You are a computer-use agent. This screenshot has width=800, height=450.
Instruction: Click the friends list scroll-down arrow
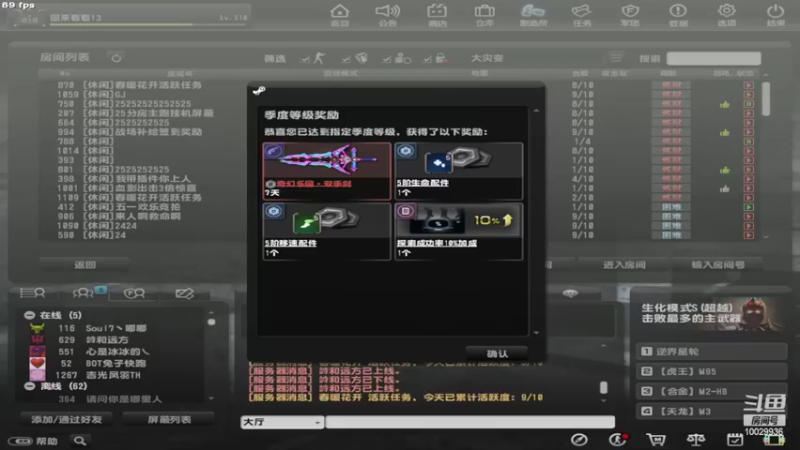(211, 398)
